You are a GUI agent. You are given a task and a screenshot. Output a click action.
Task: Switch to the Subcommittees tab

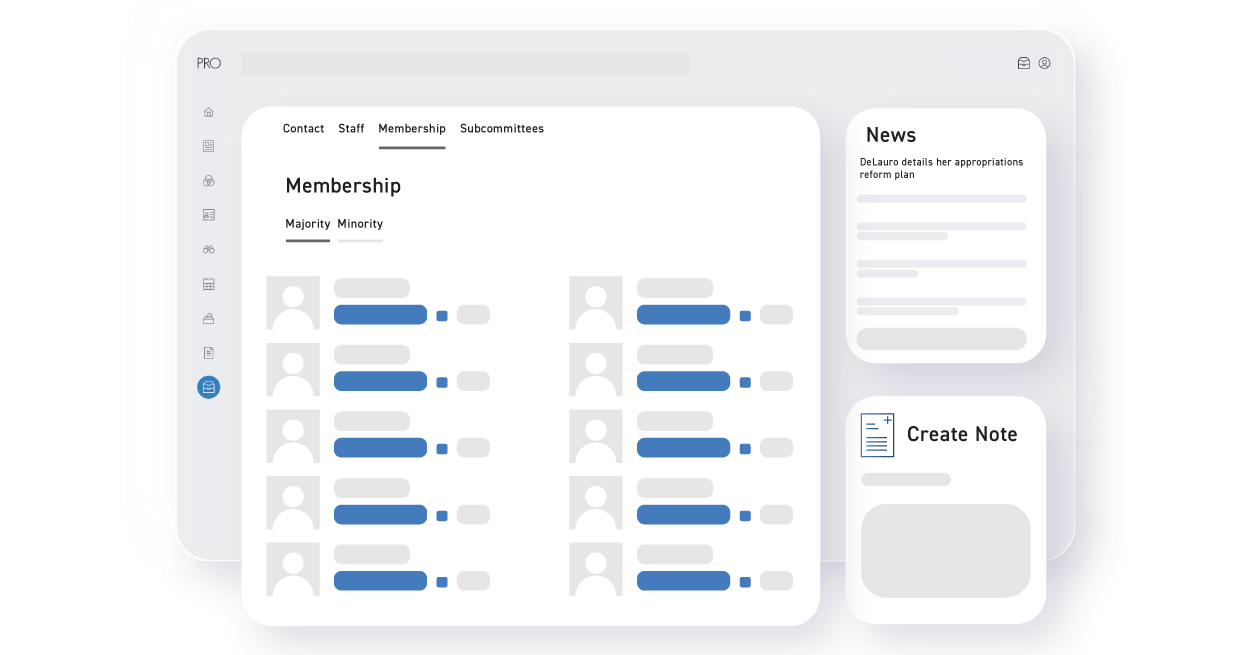[x=501, y=128]
